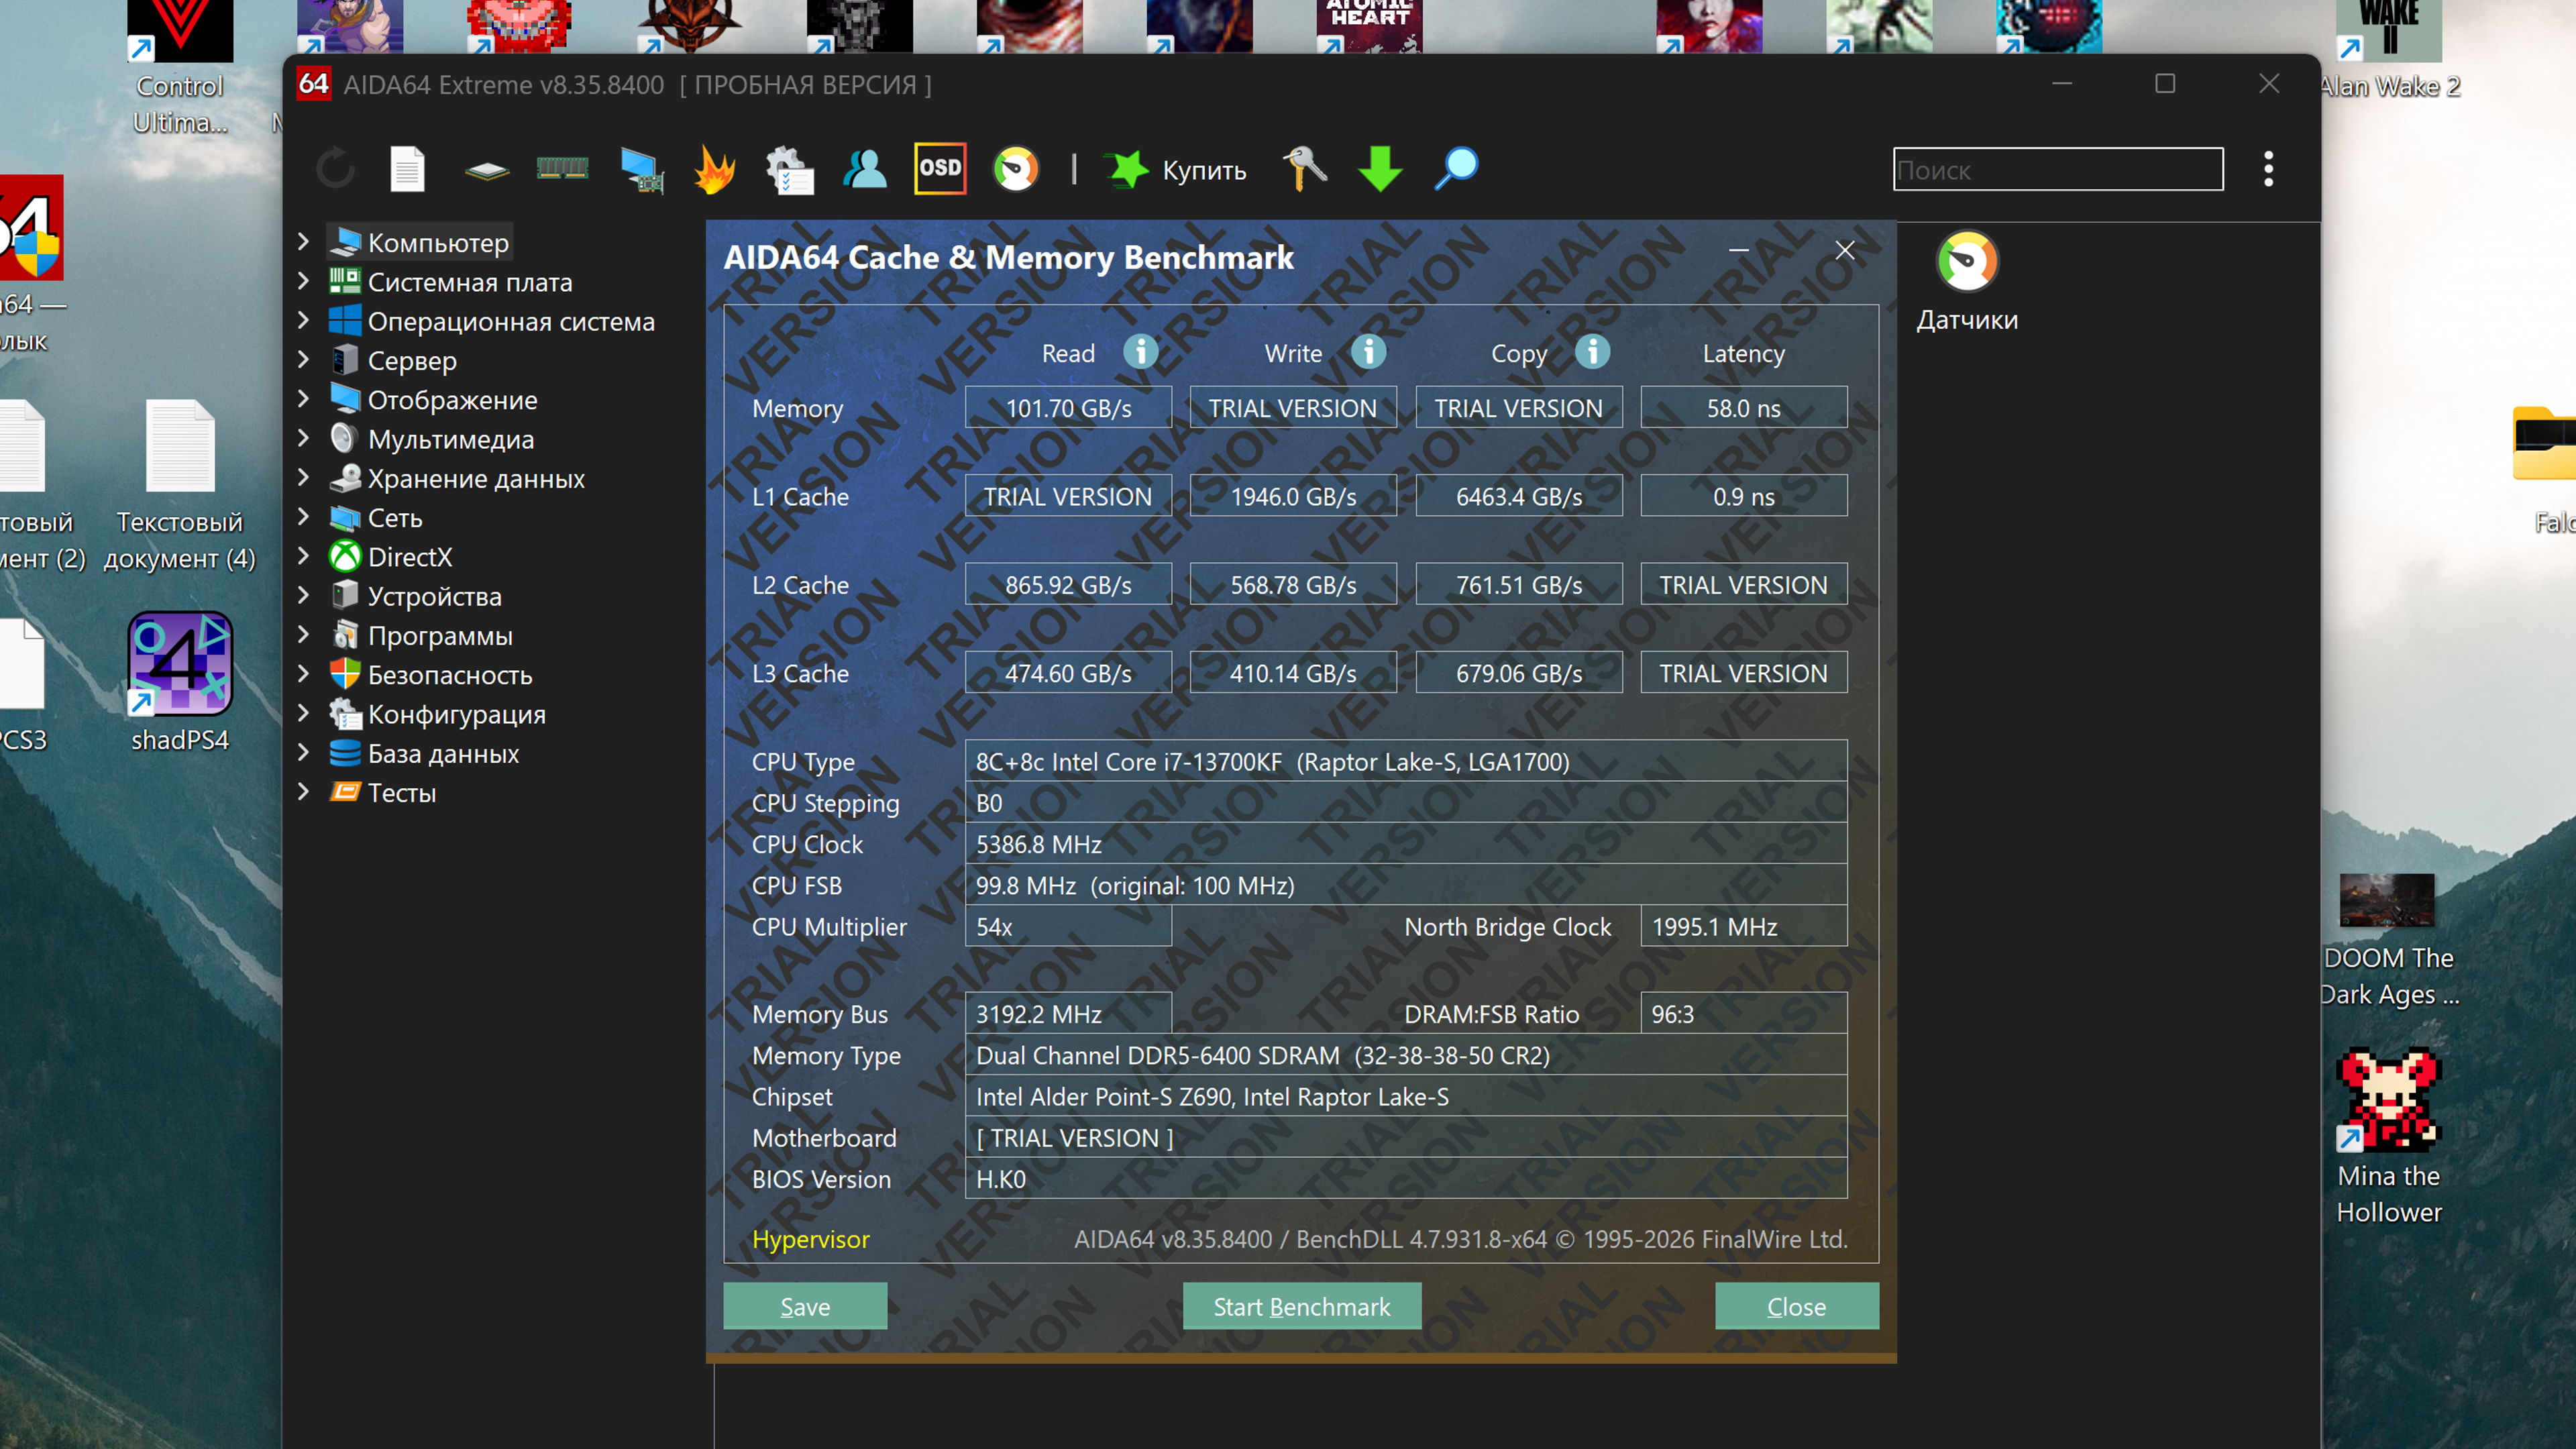The height and width of the screenshot is (1449, 2576).
Task: Minimize the Cache & Memory Benchmark dialog
Action: click(1739, 250)
